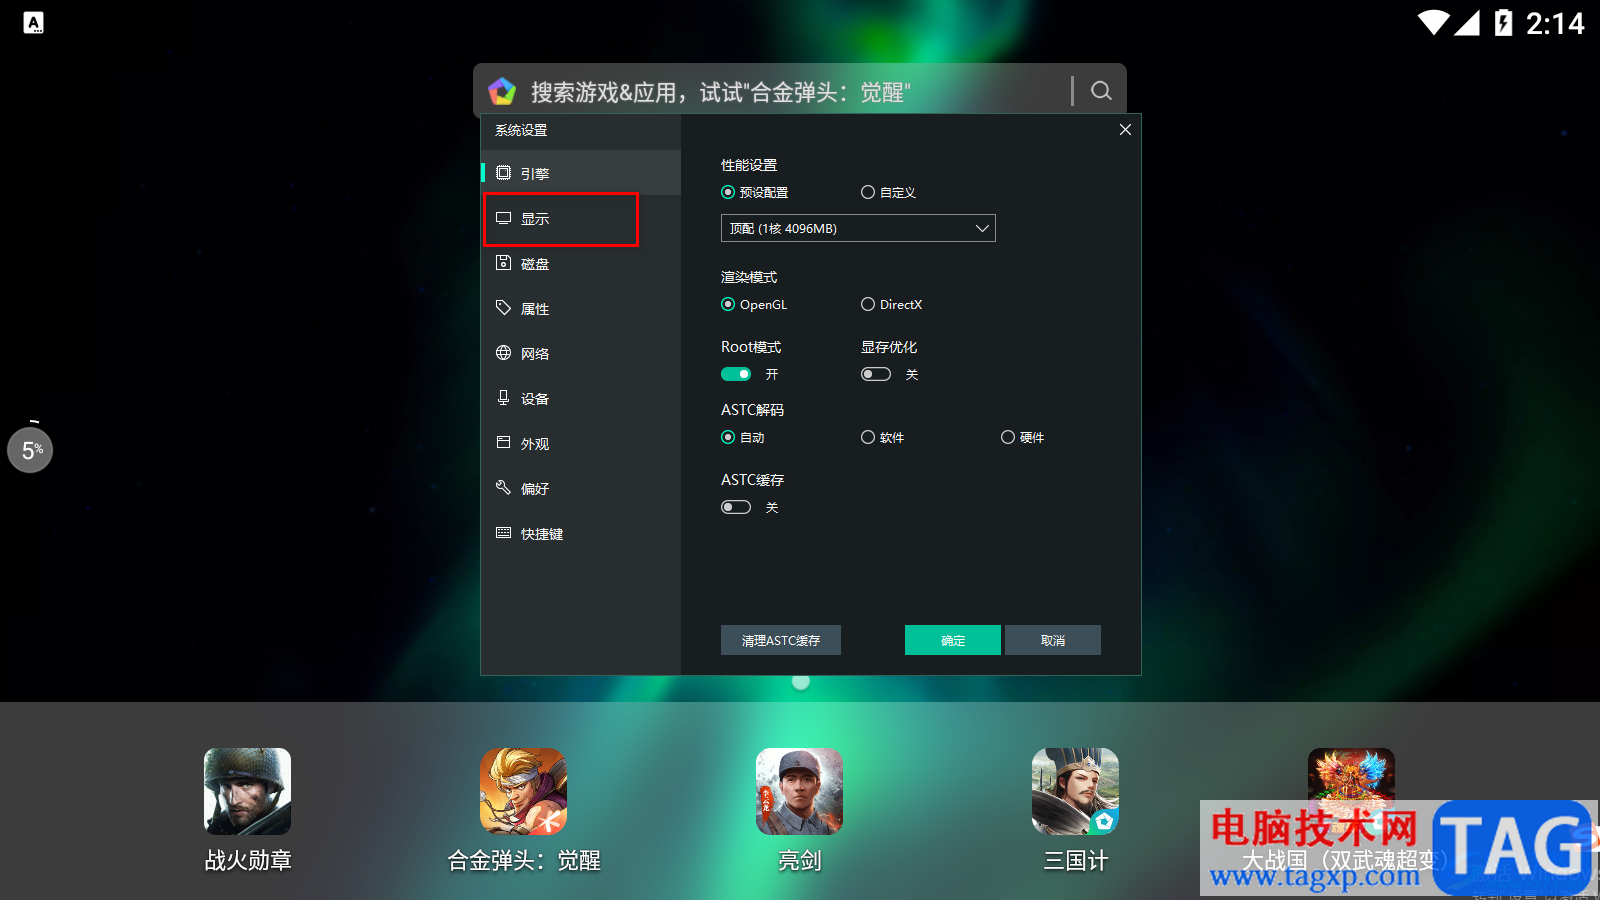Click the page indicator dot below the dialog
Viewport: 1600px width, 900px height.
[800, 682]
